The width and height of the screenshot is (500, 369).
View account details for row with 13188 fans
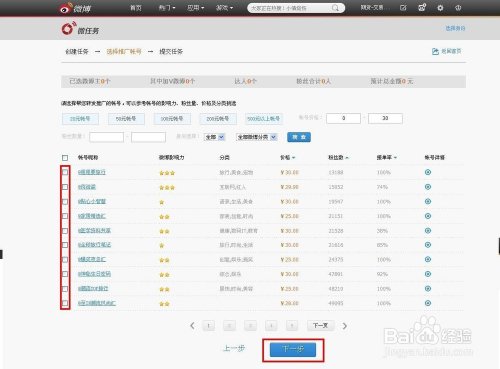tap(428, 172)
